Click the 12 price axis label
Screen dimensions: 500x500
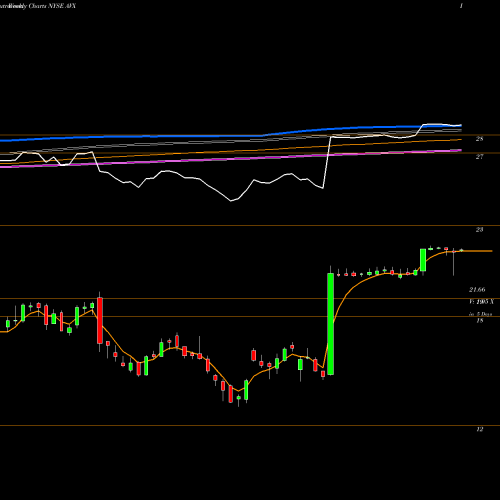coord(479,430)
